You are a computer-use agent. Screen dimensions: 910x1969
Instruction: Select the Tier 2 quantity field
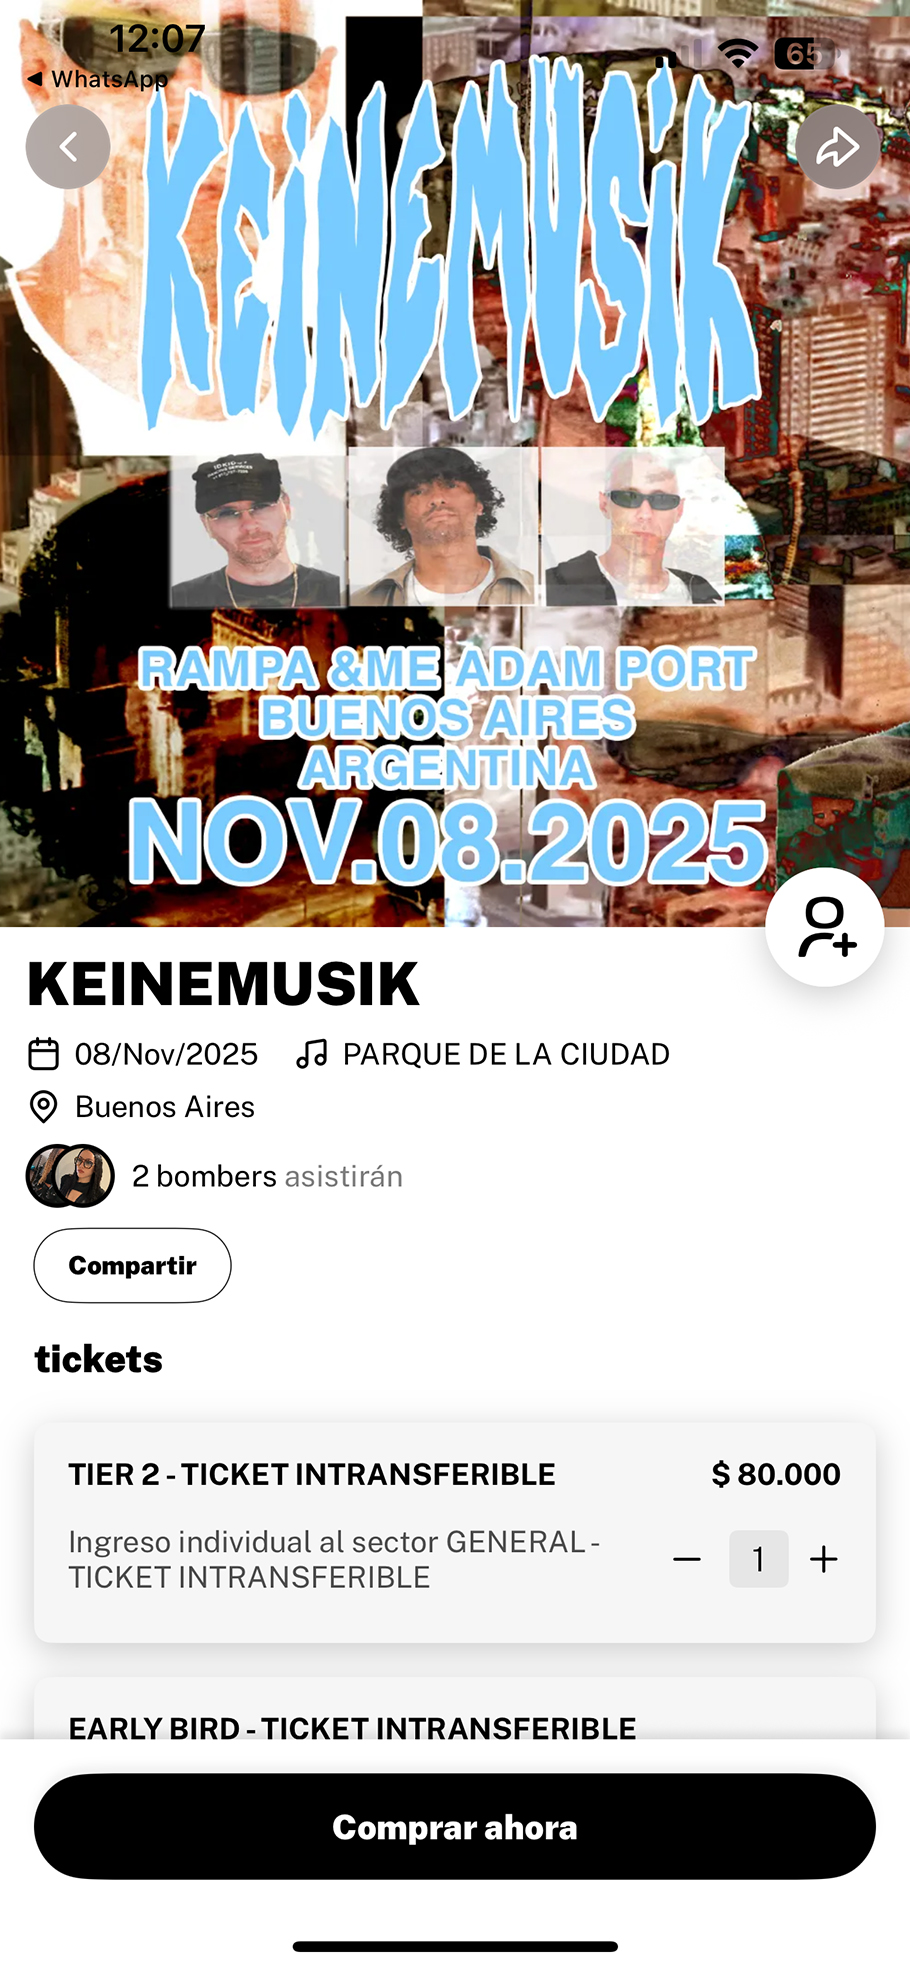click(759, 1559)
